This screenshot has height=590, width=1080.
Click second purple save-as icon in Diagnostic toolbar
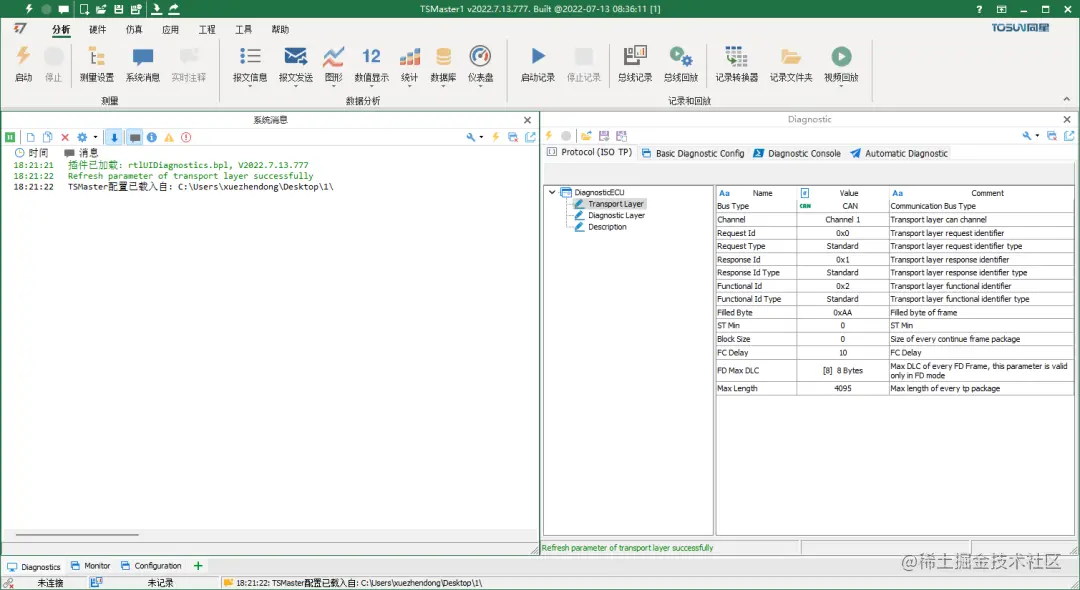point(621,136)
